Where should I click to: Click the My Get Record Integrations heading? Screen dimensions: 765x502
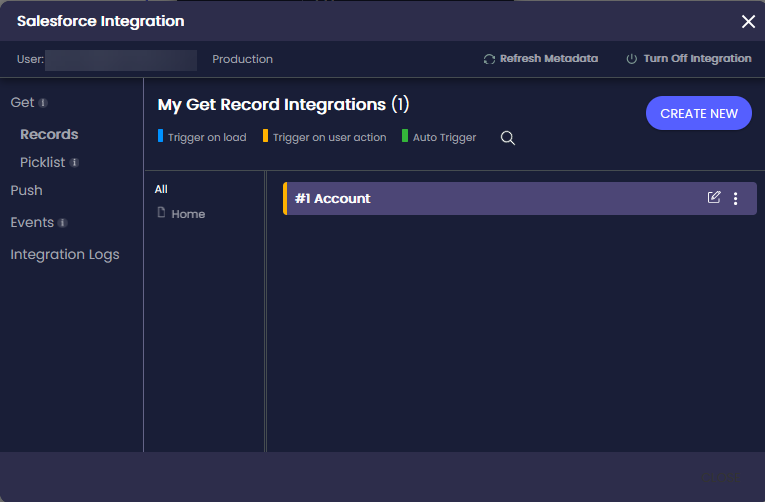point(283,104)
